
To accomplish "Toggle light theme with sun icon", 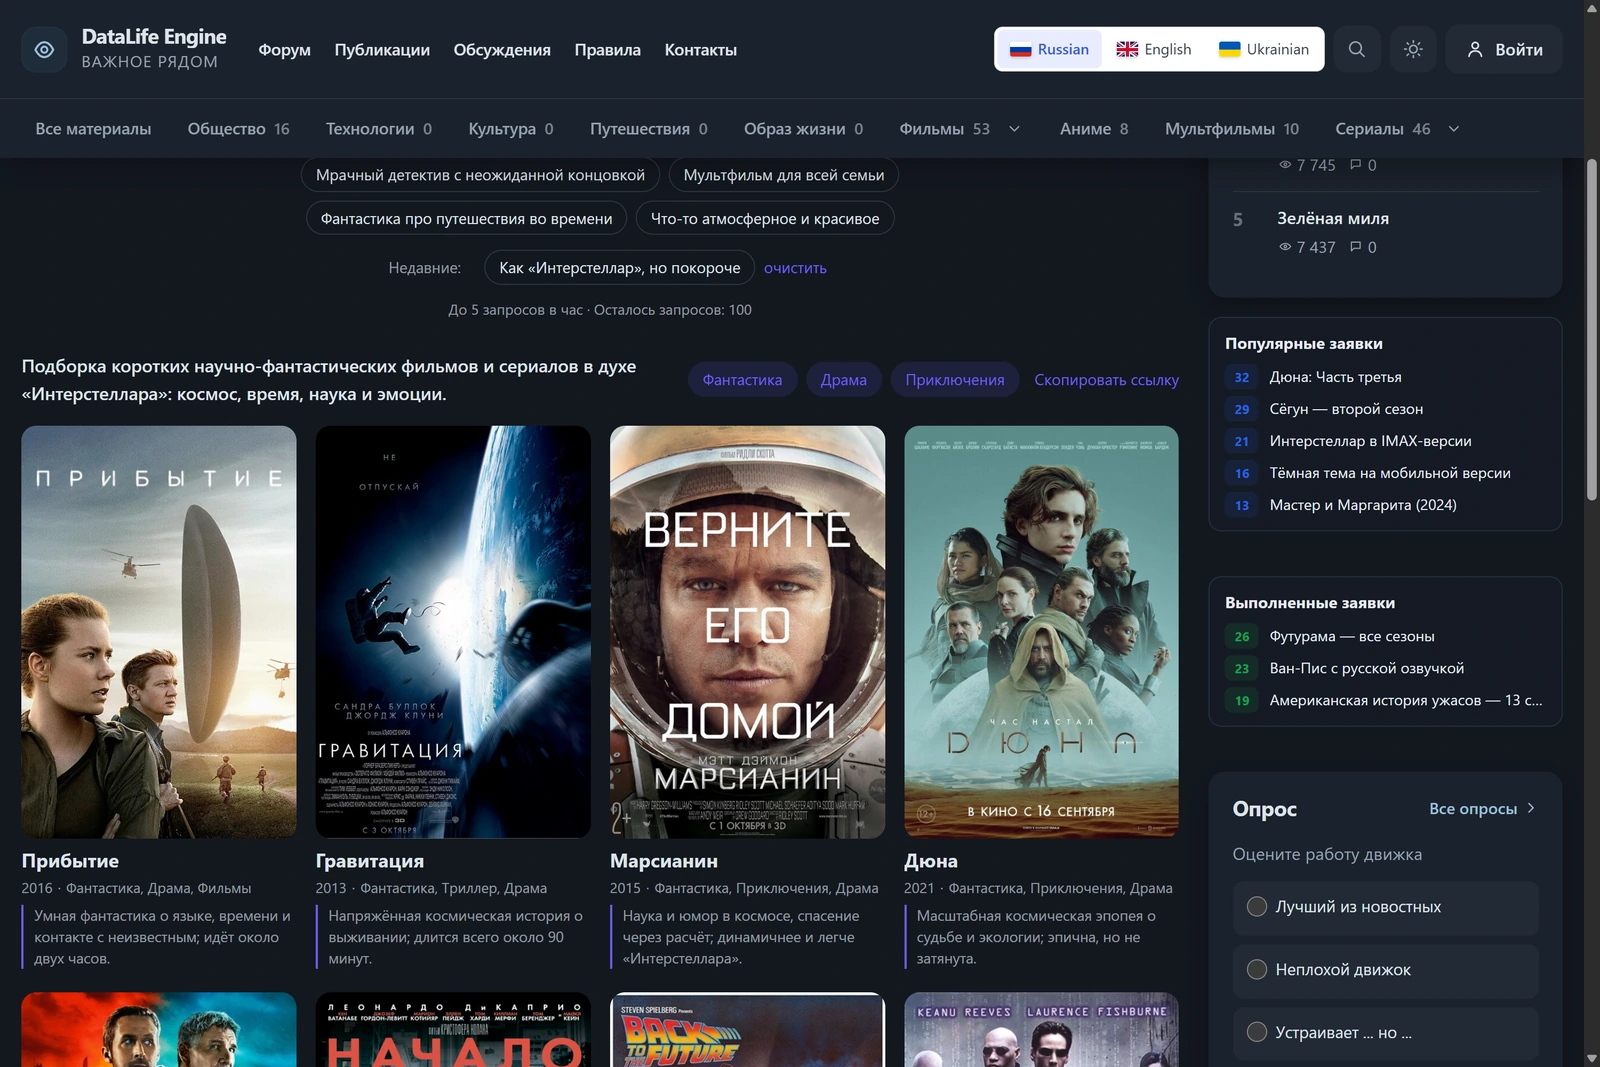I will pos(1413,49).
